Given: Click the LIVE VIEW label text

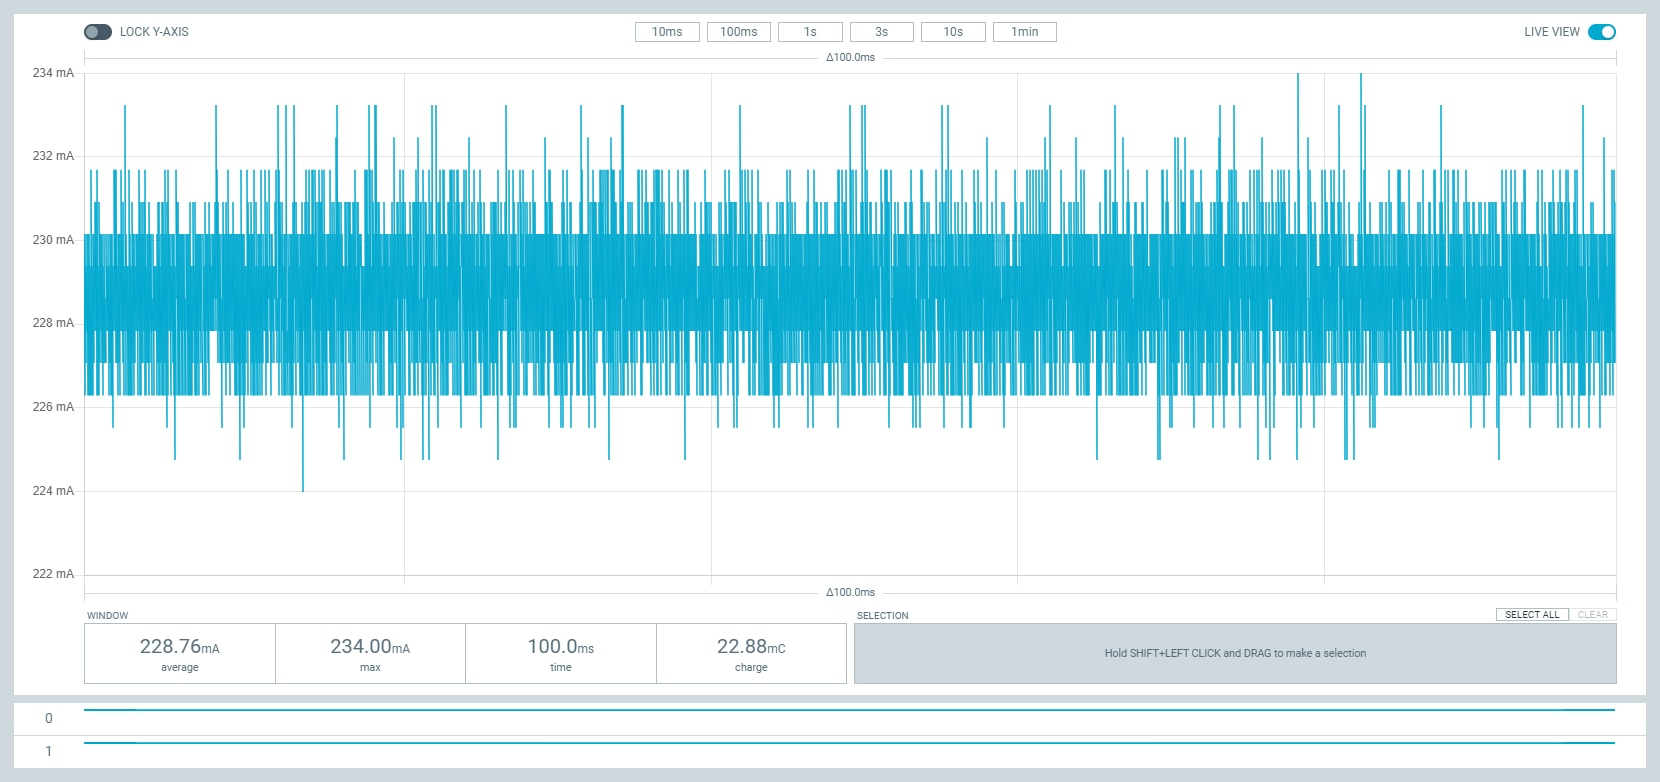Looking at the screenshot, I should (1552, 32).
